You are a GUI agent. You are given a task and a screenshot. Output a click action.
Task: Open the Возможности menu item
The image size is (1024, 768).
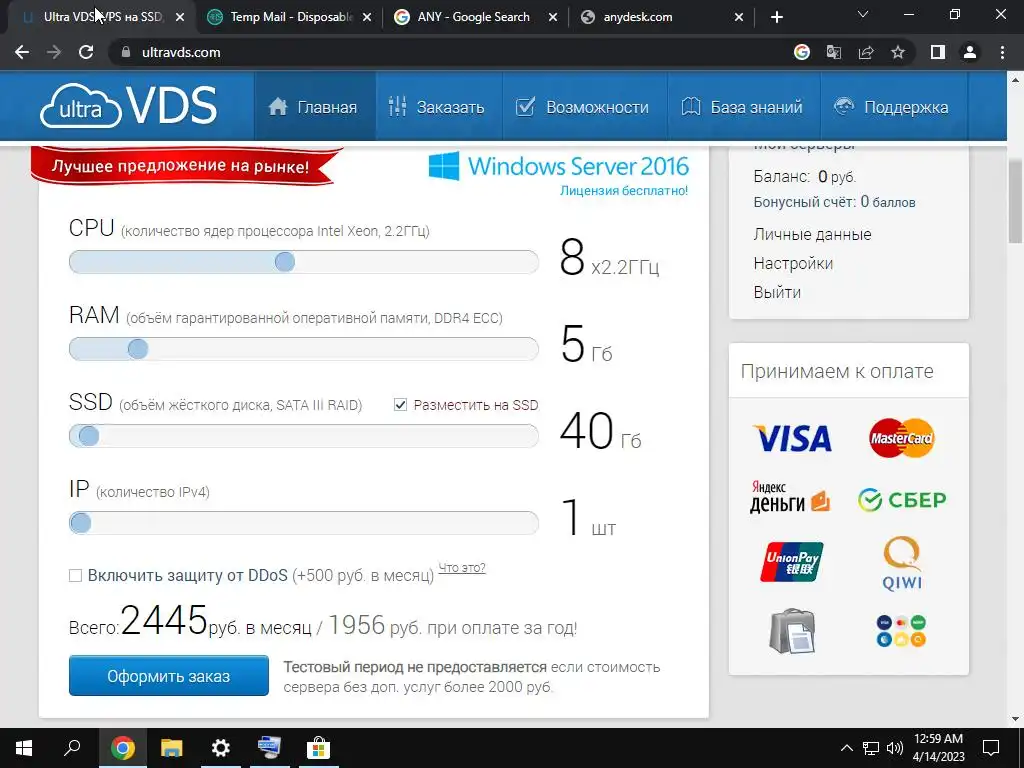pyautogui.click(x=583, y=106)
